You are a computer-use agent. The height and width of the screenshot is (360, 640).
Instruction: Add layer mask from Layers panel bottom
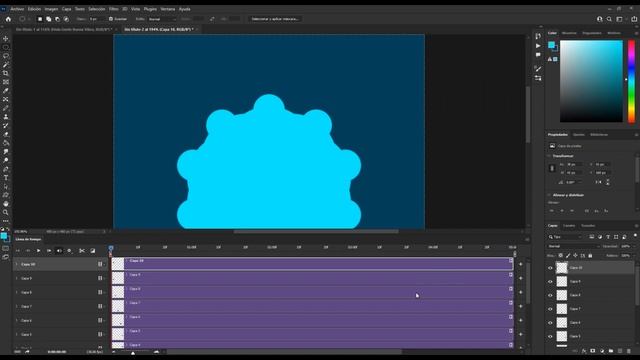[593, 351]
